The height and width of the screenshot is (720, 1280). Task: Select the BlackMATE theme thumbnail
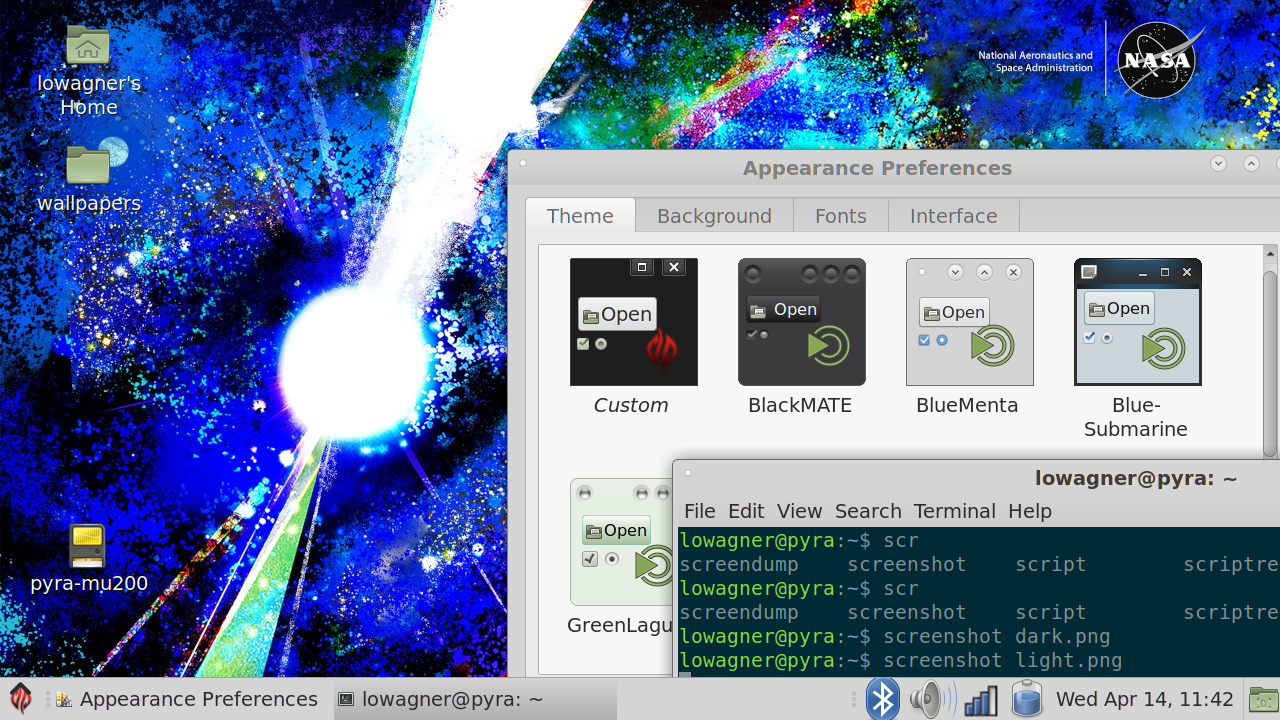(x=801, y=322)
